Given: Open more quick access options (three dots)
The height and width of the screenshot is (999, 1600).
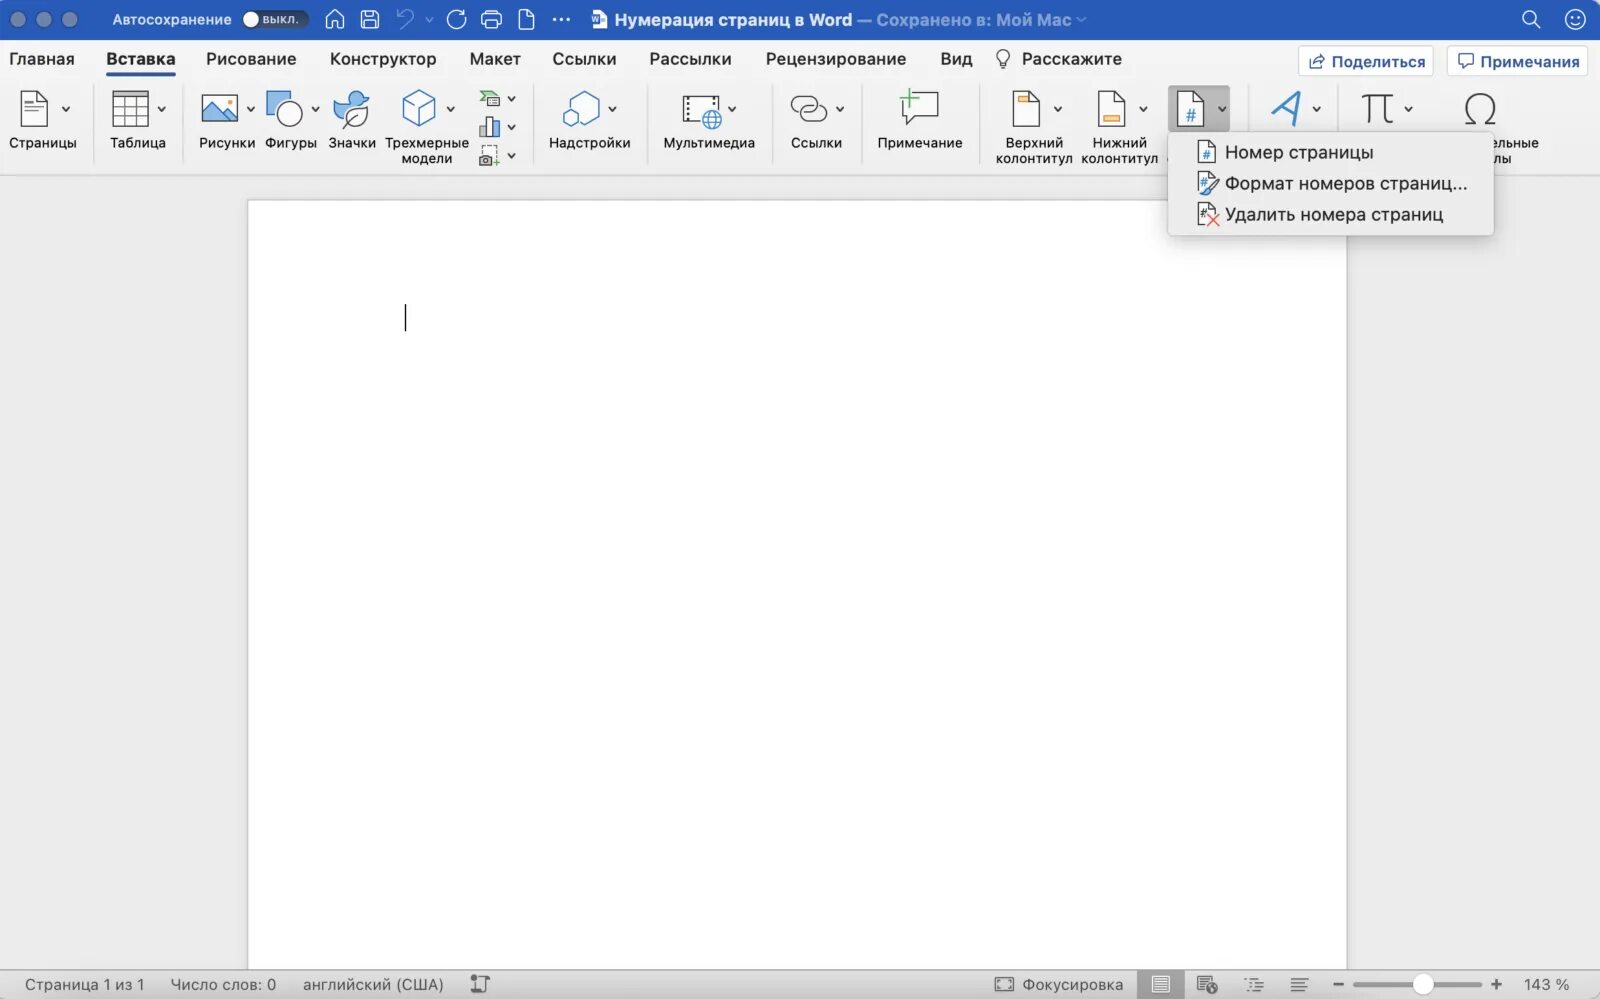Looking at the screenshot, I should click(562, 19).
